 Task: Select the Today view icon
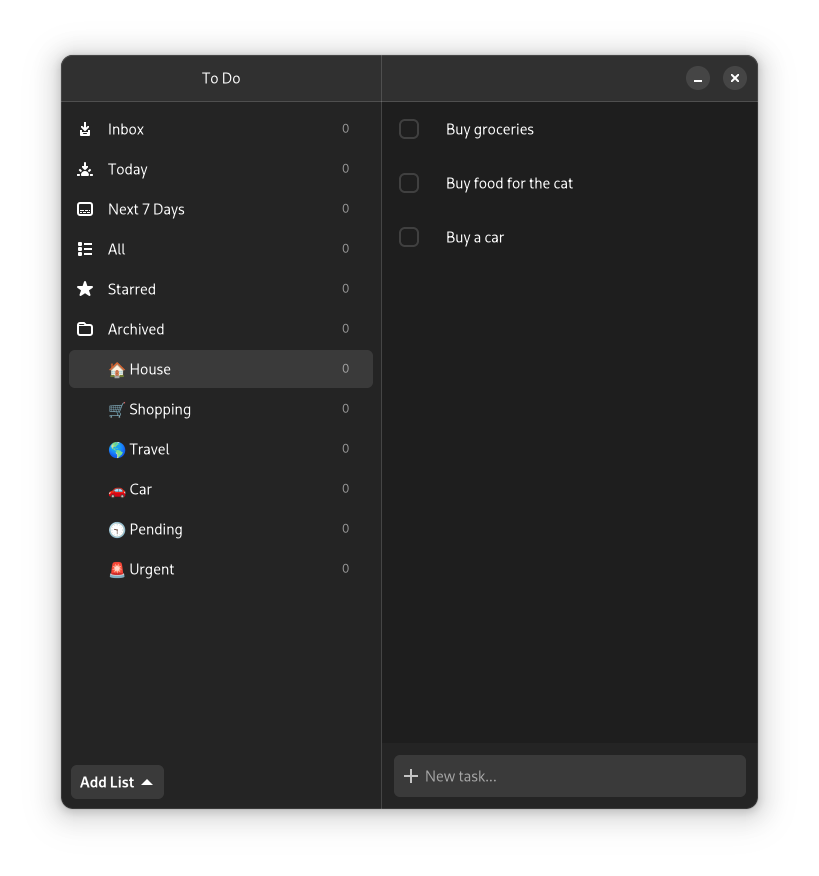[85, 169]
